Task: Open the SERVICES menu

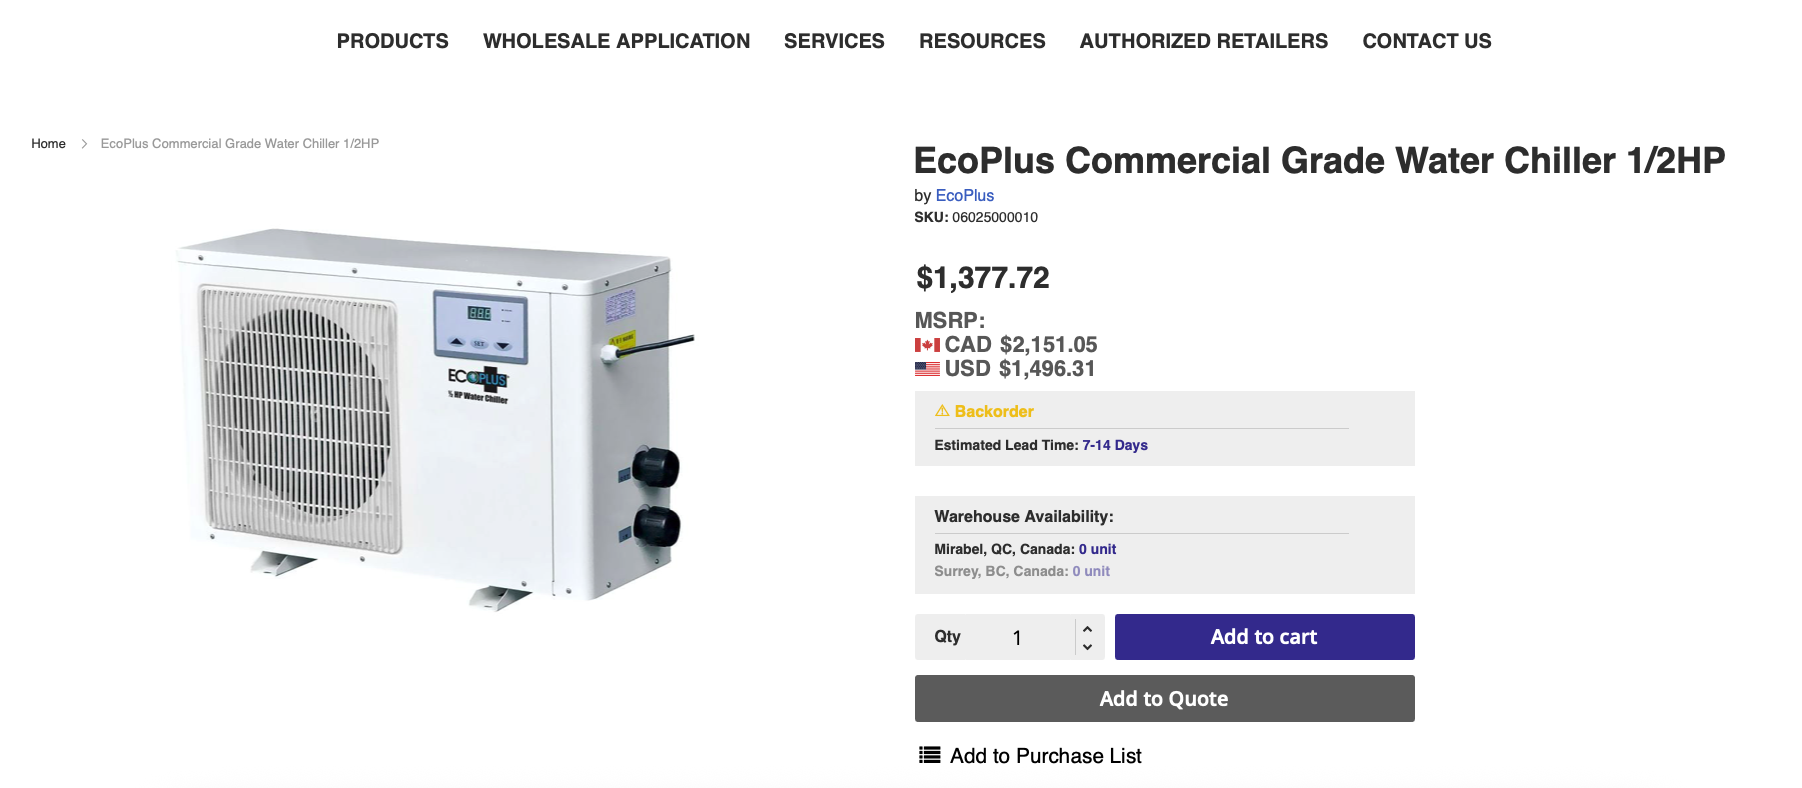Action: pos(834,41)
